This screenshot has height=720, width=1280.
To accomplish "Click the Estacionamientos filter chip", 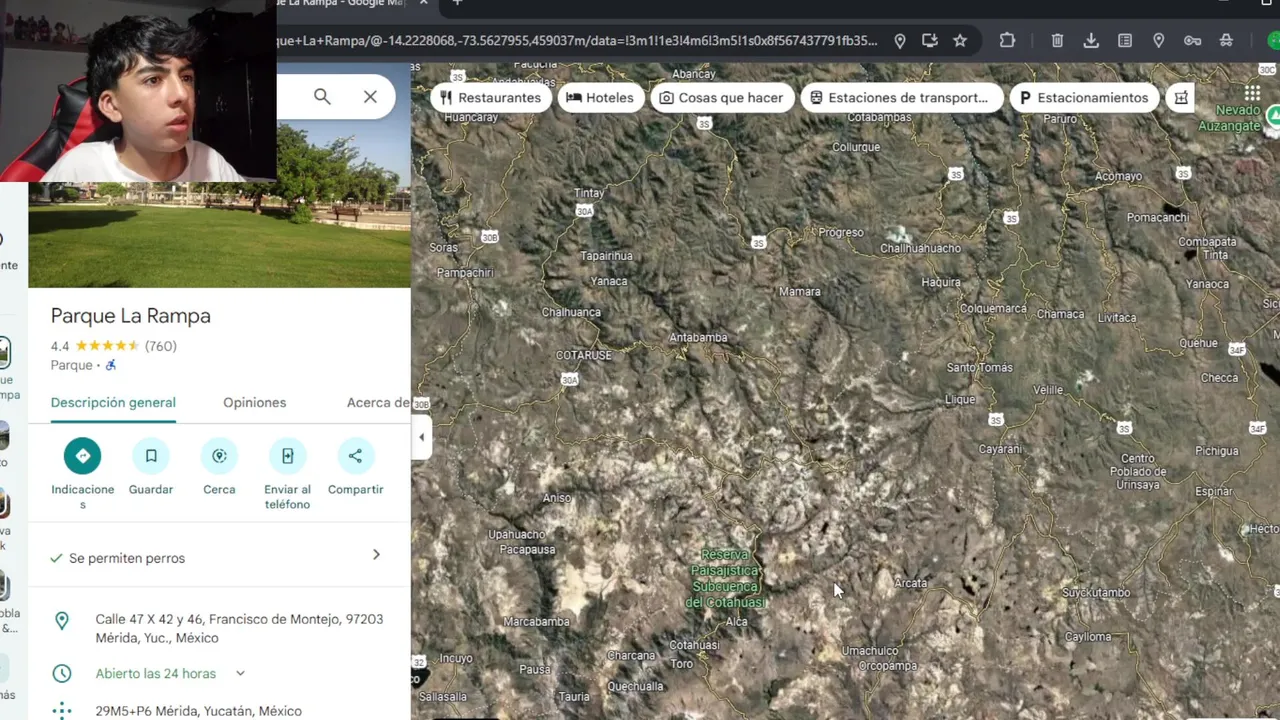I will [x=1083, y=97].
